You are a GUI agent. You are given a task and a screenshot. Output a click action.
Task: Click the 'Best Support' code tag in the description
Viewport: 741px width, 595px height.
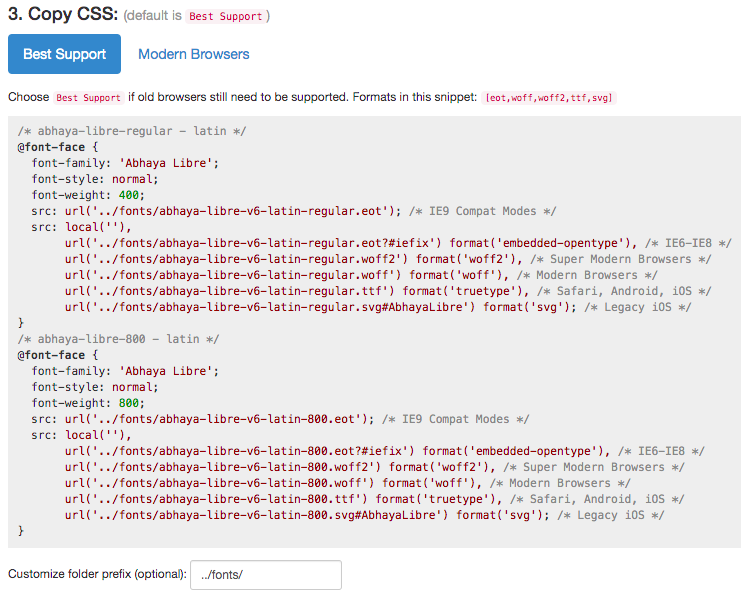[x=88, y=98]
